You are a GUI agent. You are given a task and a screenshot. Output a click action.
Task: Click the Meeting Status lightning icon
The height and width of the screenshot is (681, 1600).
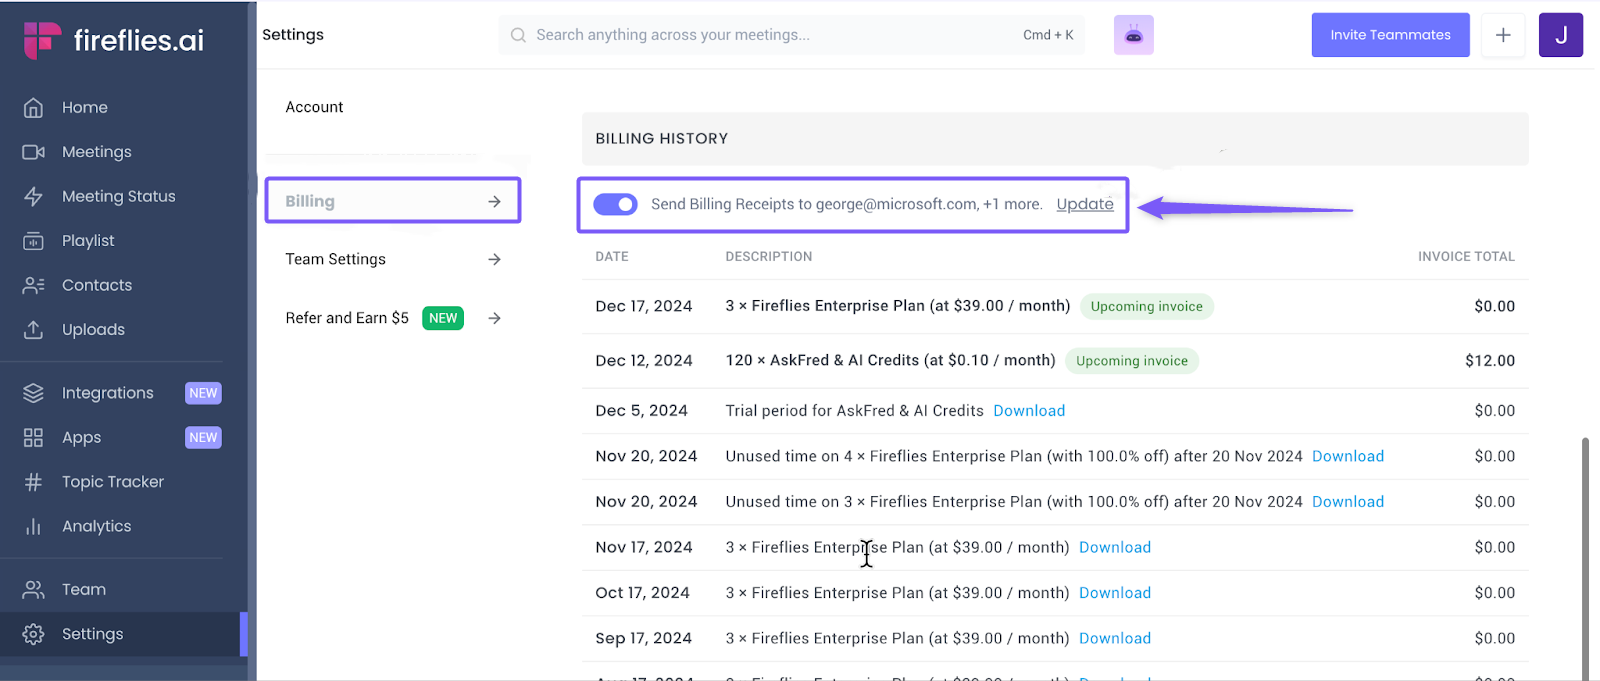point(33,197)
